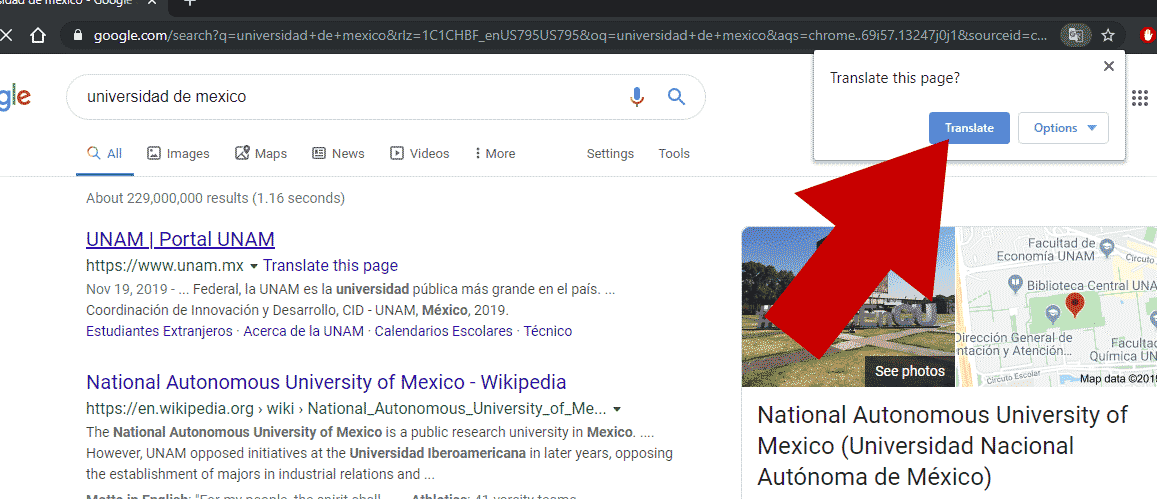Click the Google logo
Screen dimensions: 1157x499
pyautogui.click(x=15, y=97)
